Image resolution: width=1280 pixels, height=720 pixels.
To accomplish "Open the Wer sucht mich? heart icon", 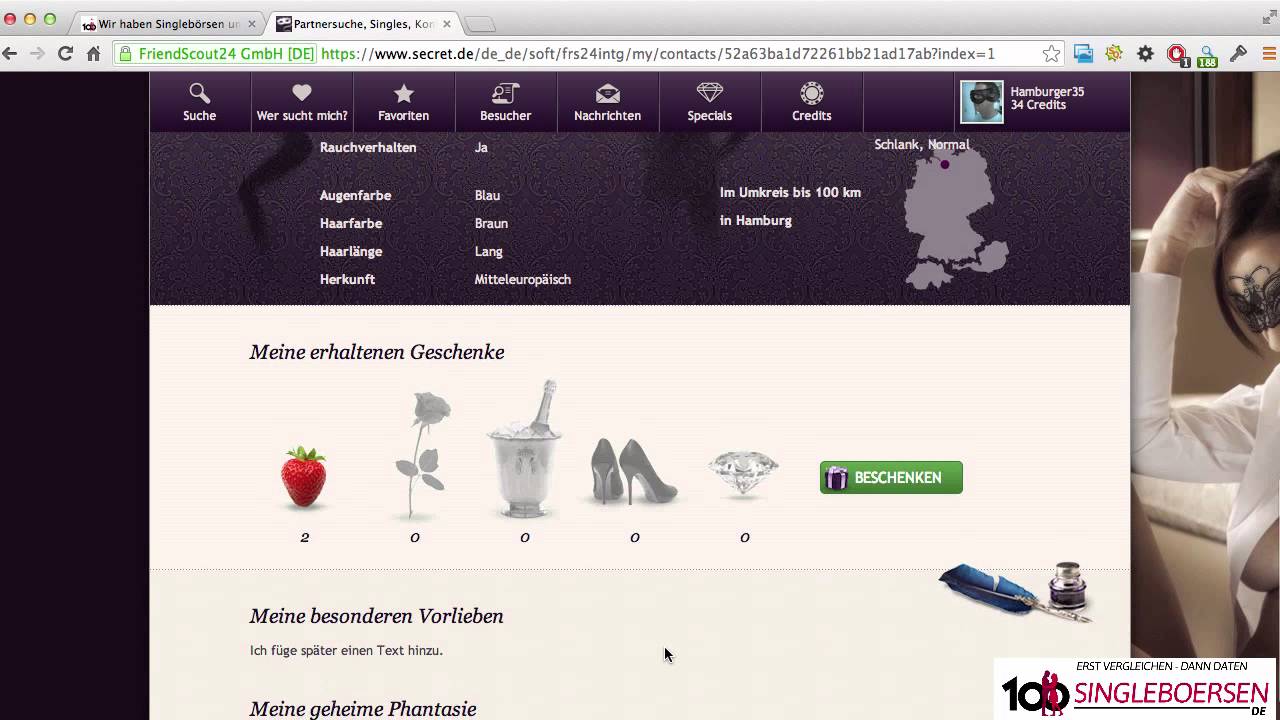I will coord(302,93).
